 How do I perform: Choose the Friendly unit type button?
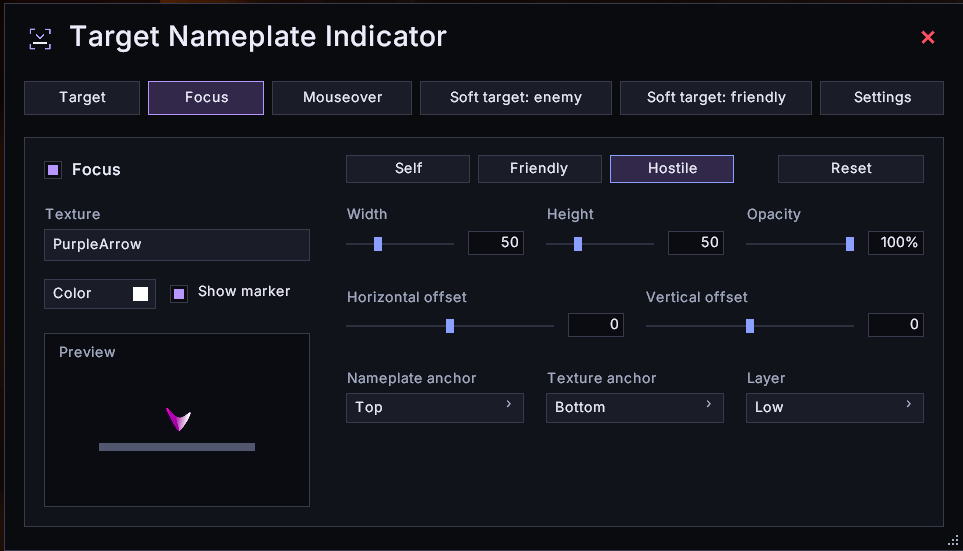click(539, 169)
